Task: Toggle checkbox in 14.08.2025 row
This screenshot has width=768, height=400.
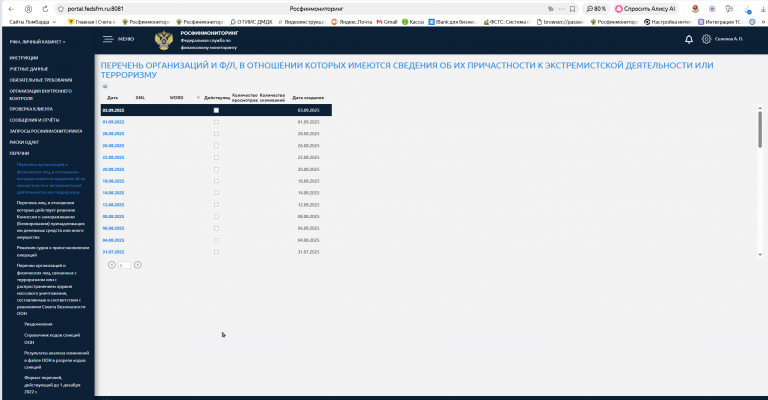Action: click(x=216, y=193)
